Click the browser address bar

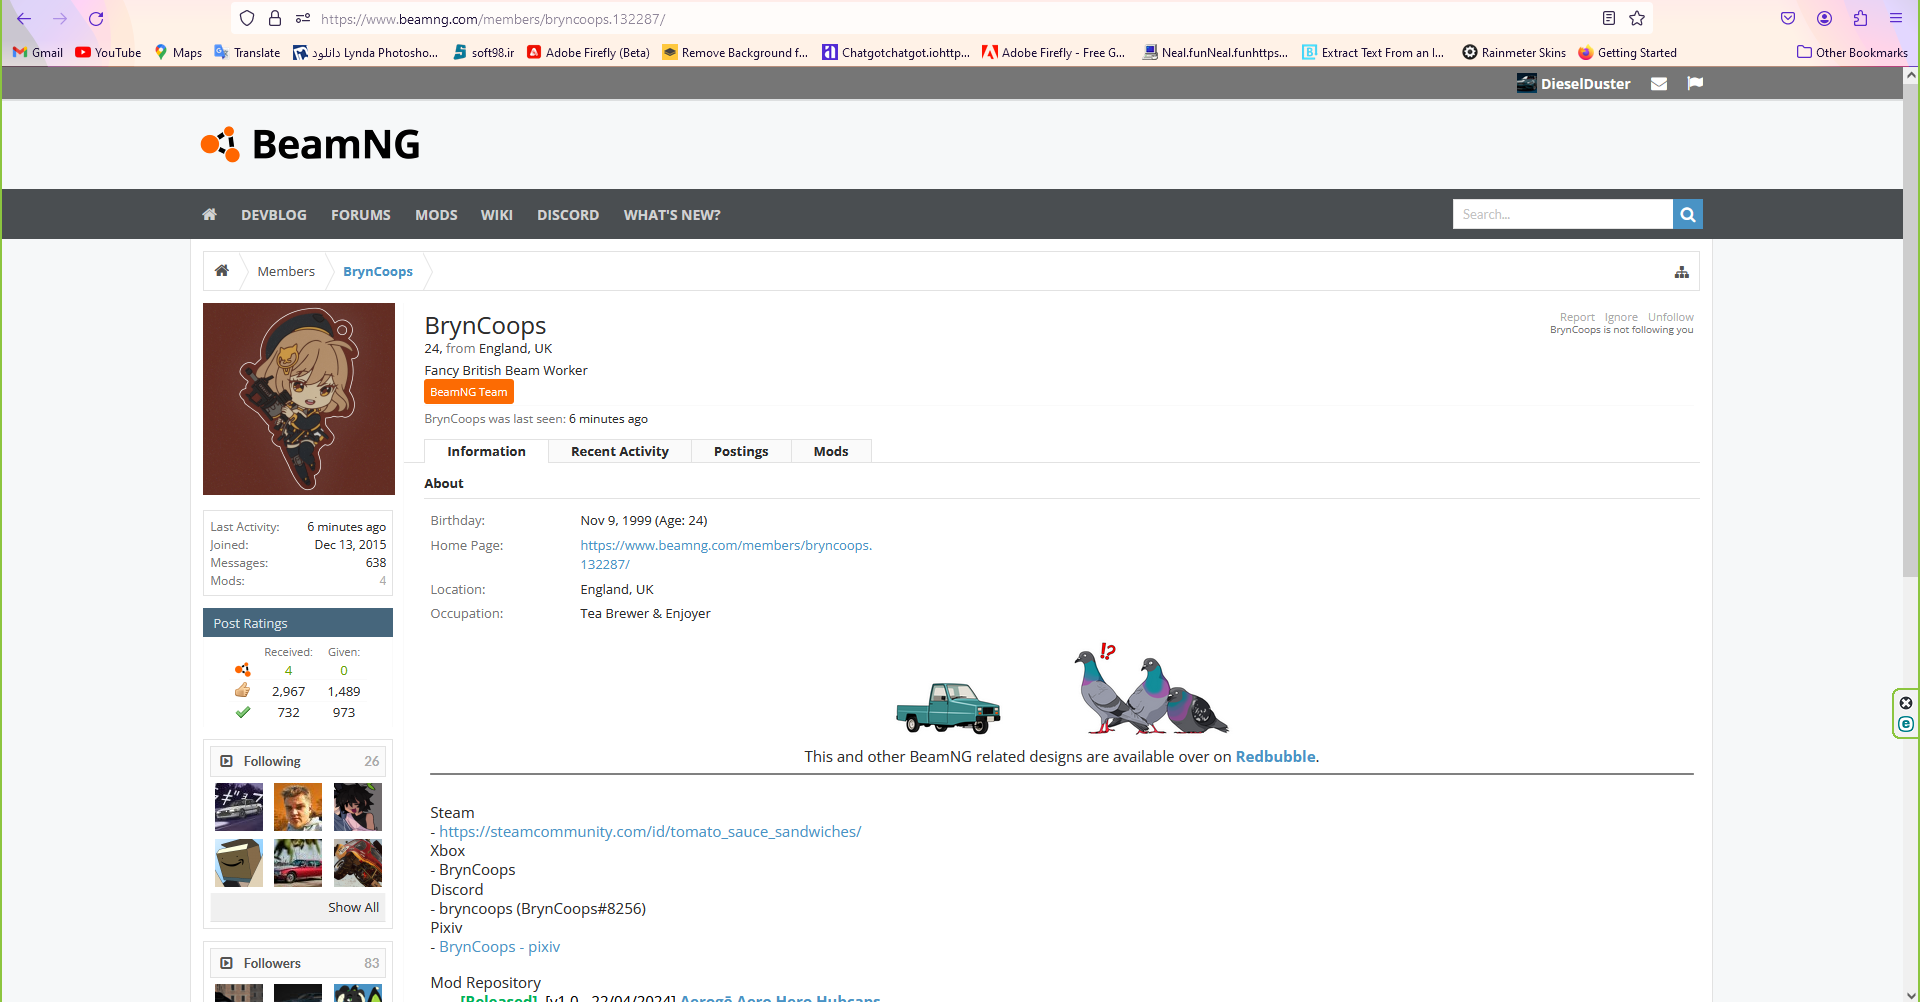[x=940, y=19]
